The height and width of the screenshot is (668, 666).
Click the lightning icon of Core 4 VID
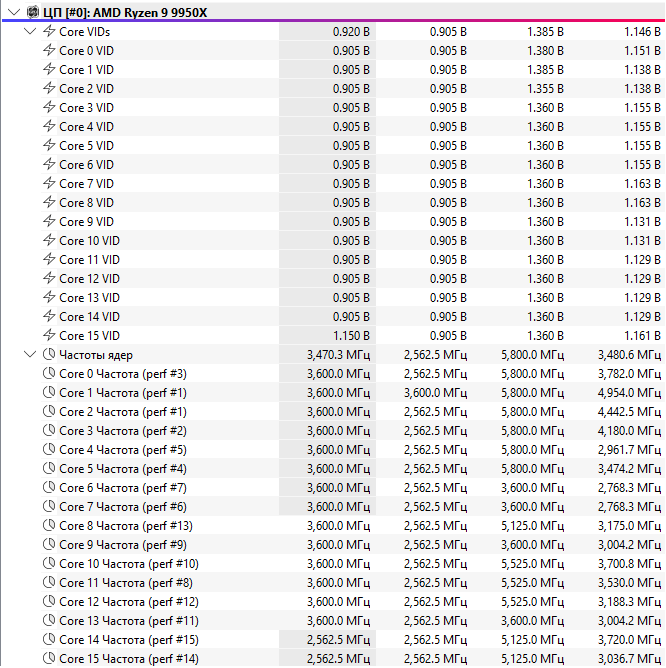[49, 126]
